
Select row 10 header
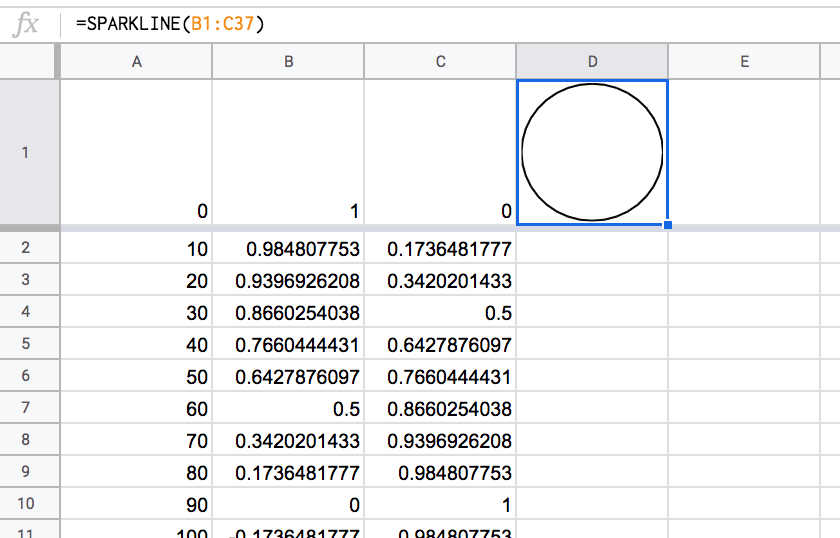(x=25, y=503)
